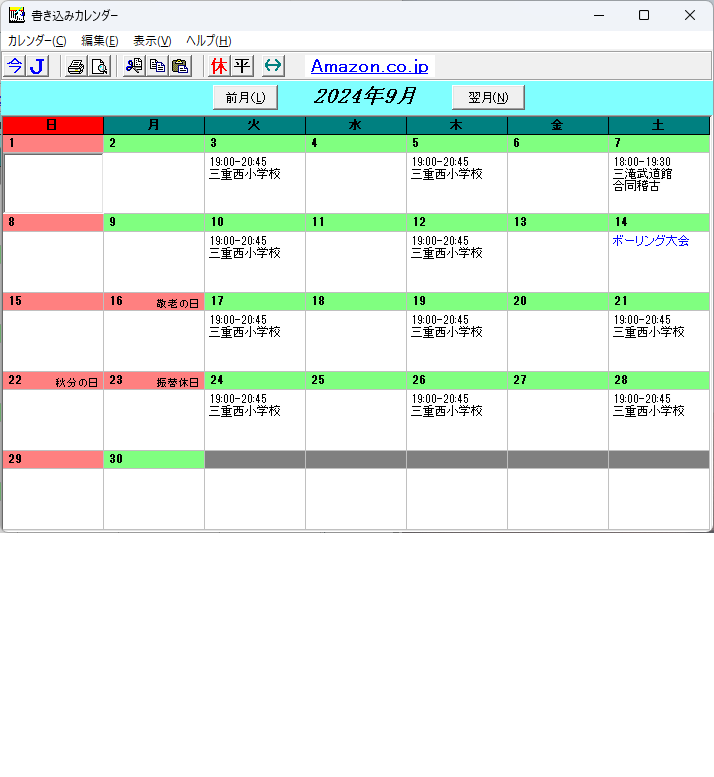Viewport: 714px width, 777px height.
Task: Open the Amazon.co.jp link
Action: click(x=369, y=66)
